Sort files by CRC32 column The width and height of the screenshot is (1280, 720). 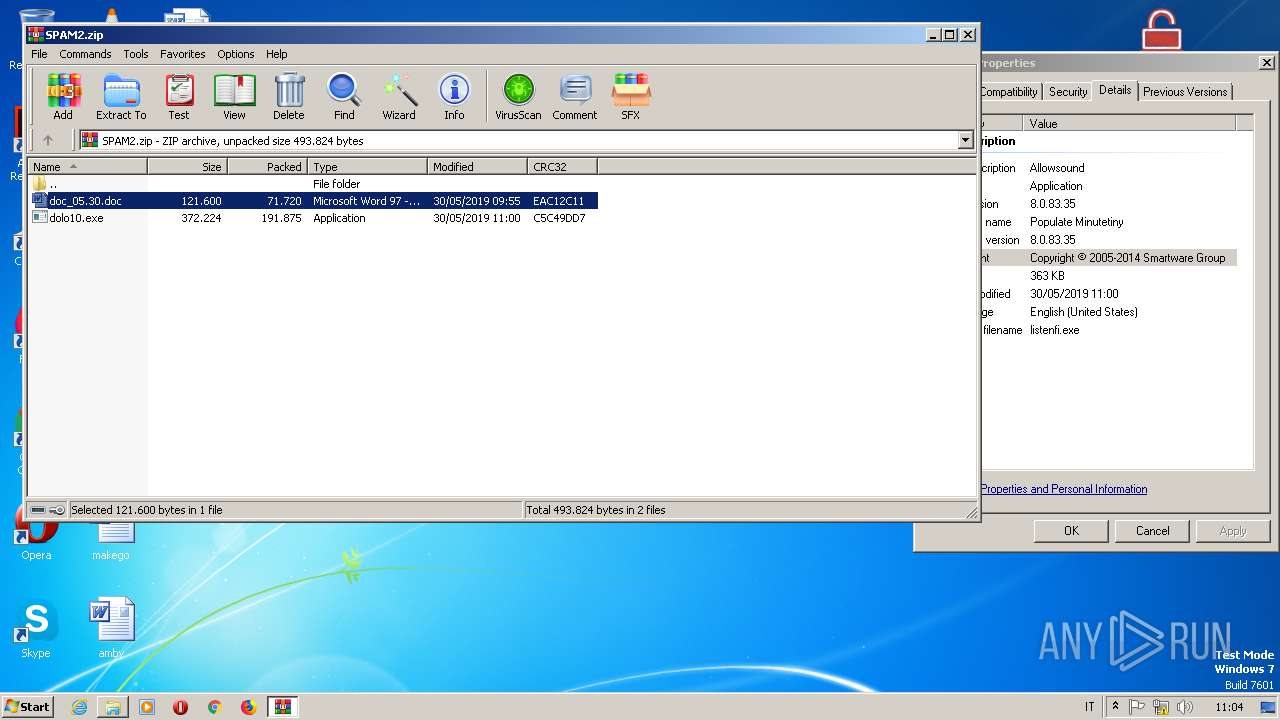coord(562,167)
